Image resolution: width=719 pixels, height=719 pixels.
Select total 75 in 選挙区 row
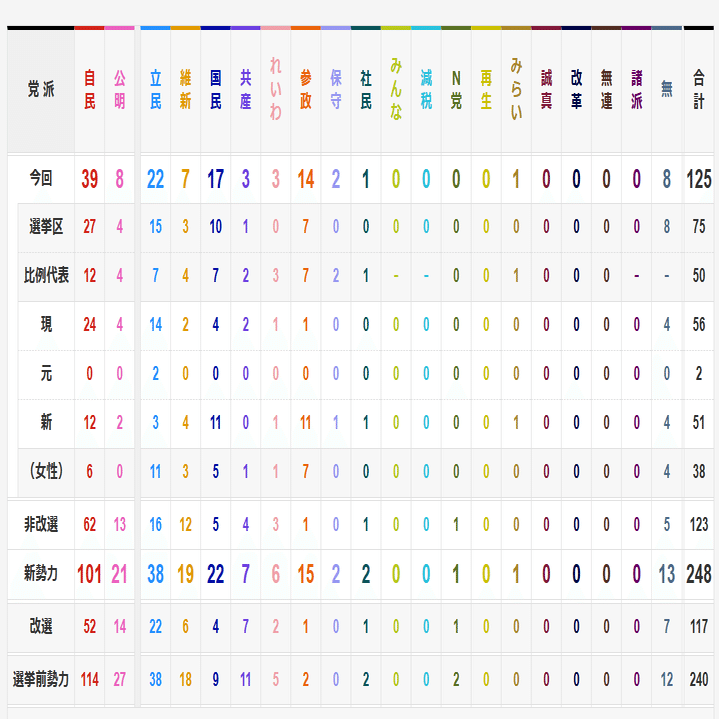click(699, 227)
